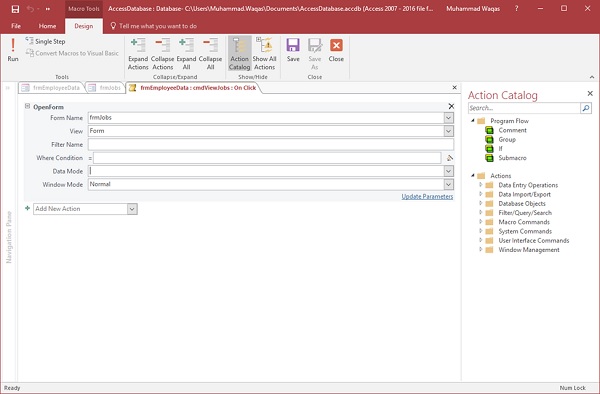Open the Where Condition expression builder
Screen dimensions: 600x394
[450, 158]
